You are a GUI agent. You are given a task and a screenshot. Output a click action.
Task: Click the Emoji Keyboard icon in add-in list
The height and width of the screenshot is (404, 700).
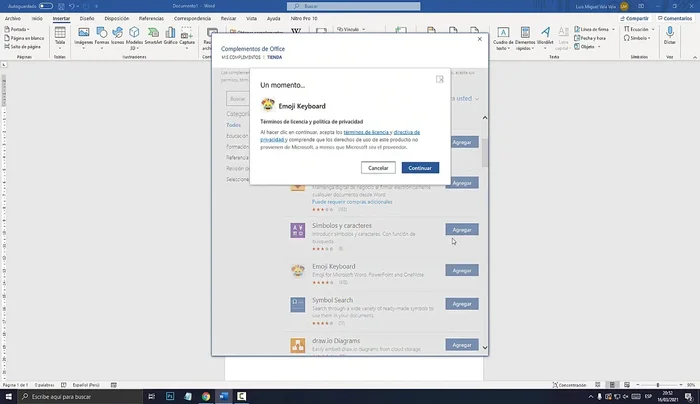pos(298,270)
